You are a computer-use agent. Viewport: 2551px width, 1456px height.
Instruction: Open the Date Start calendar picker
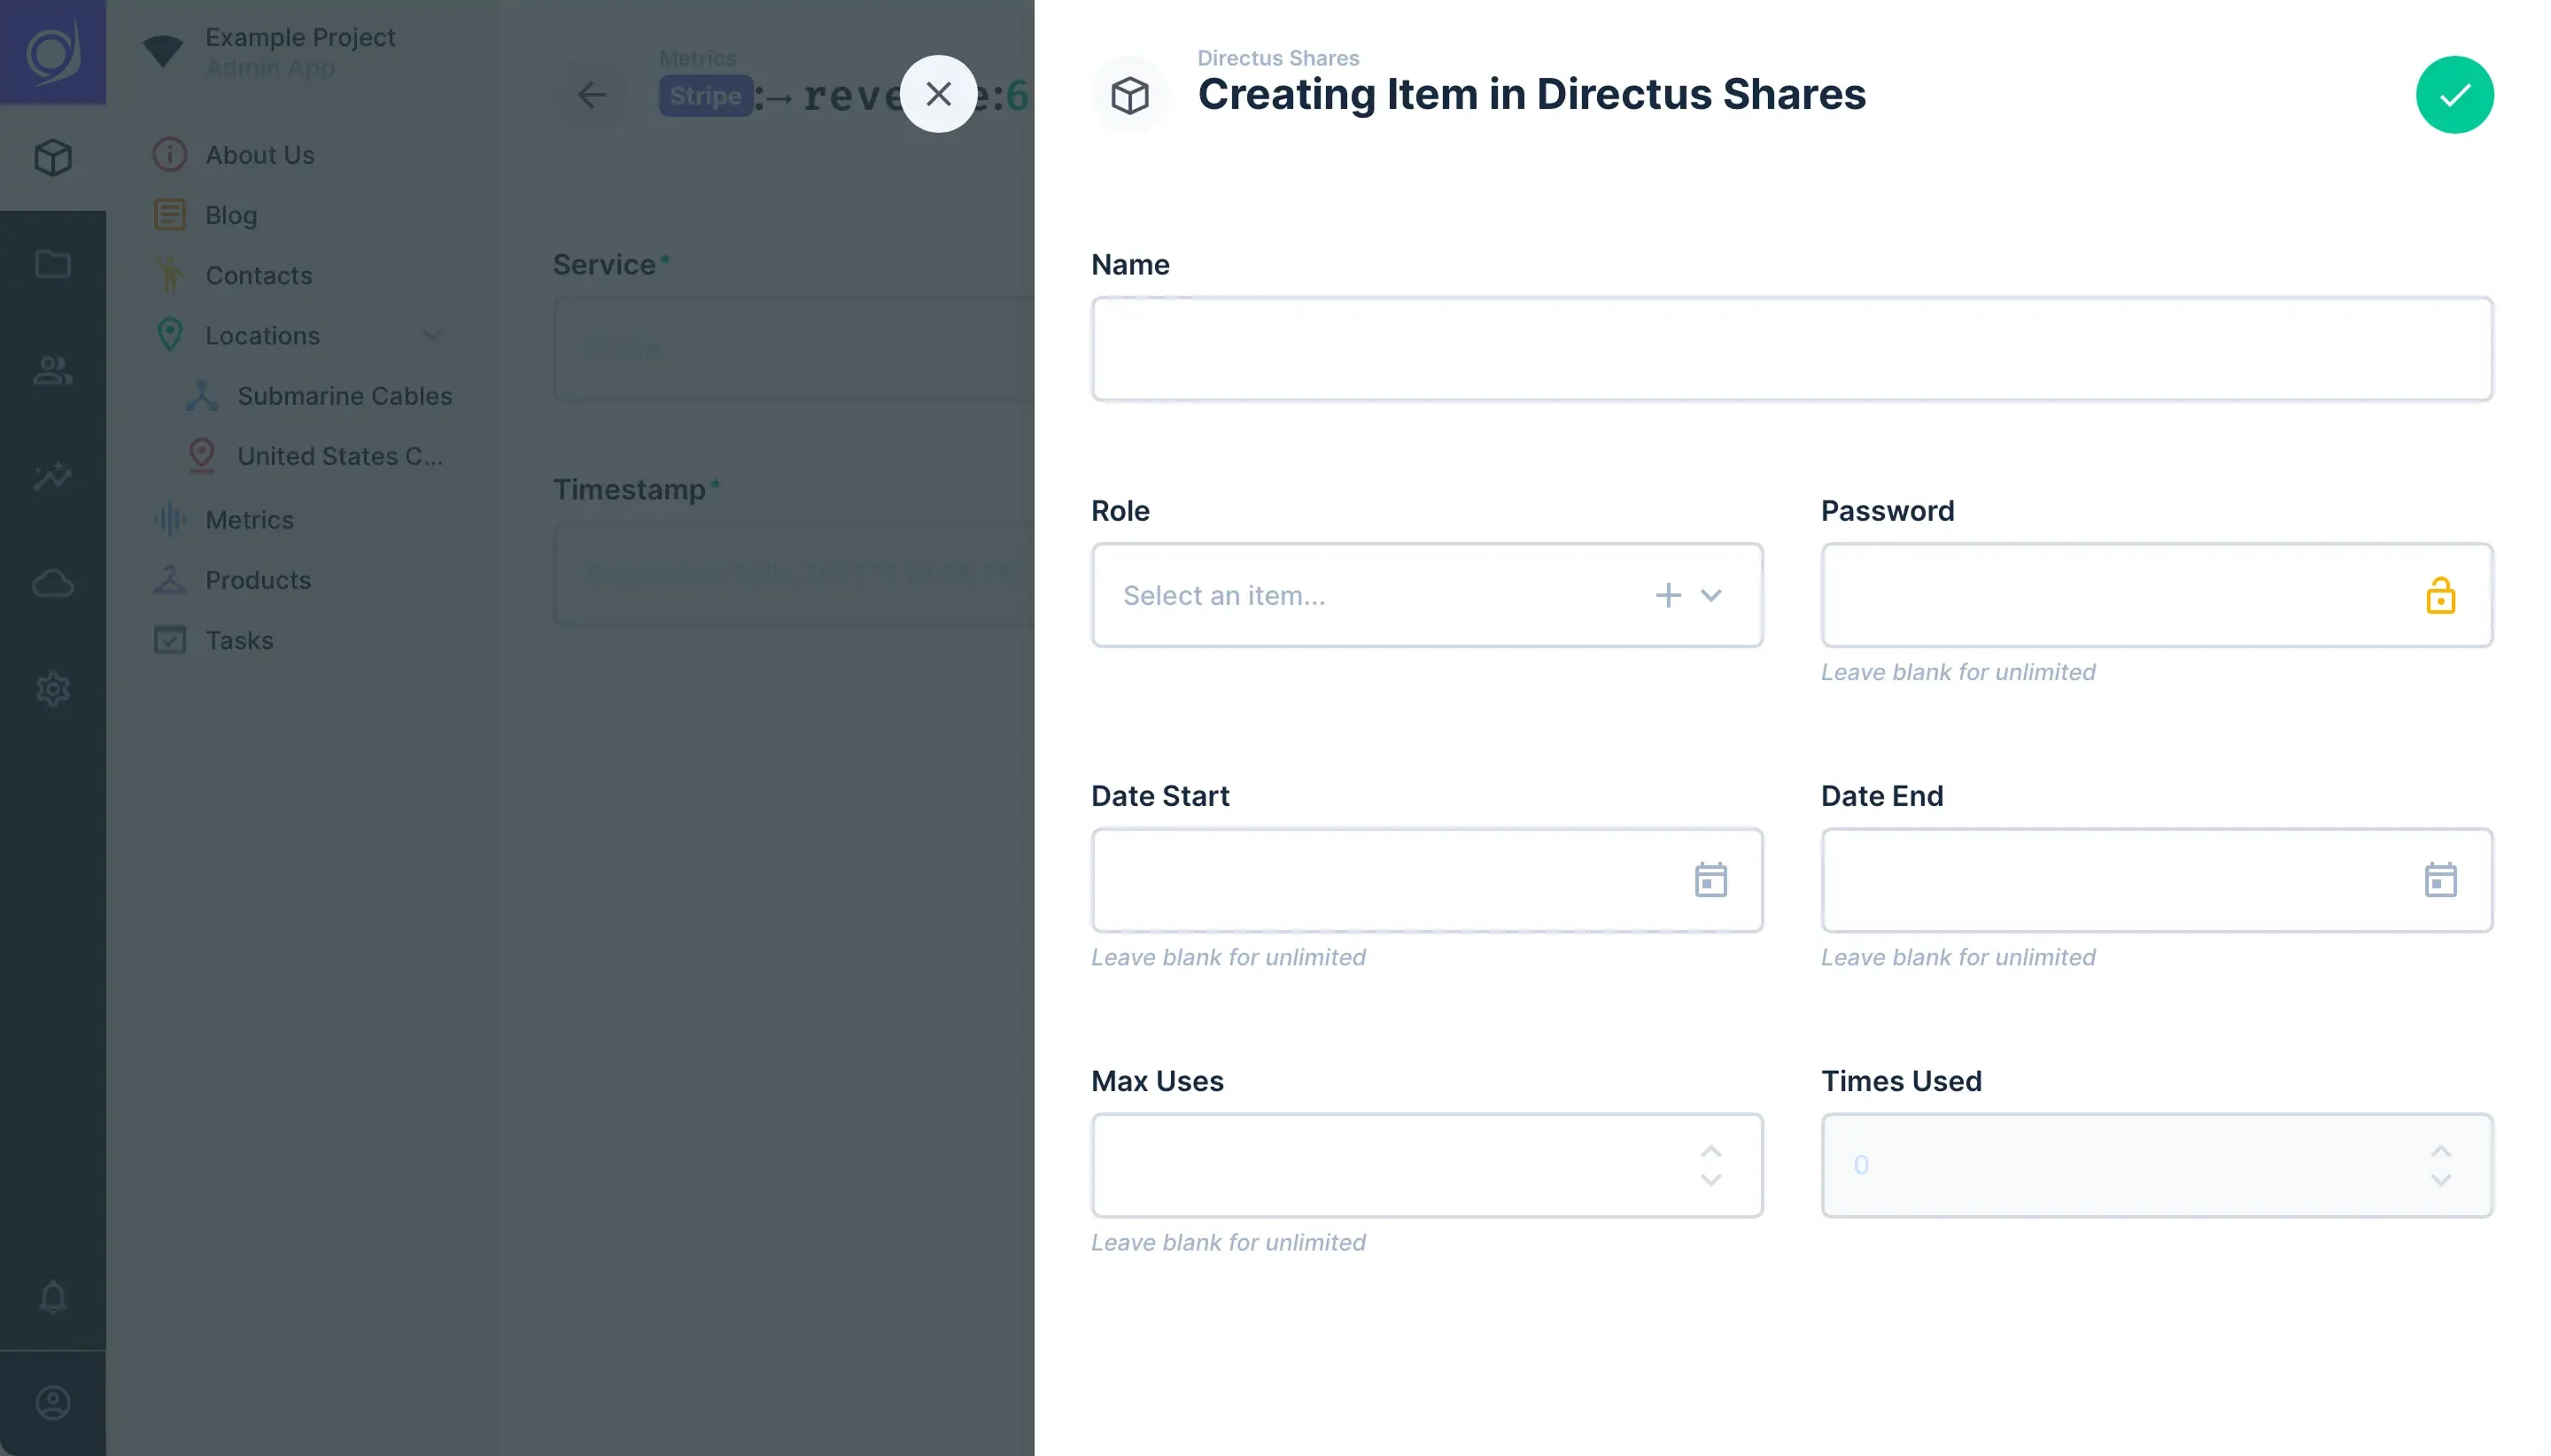(x=1710, y=880)
